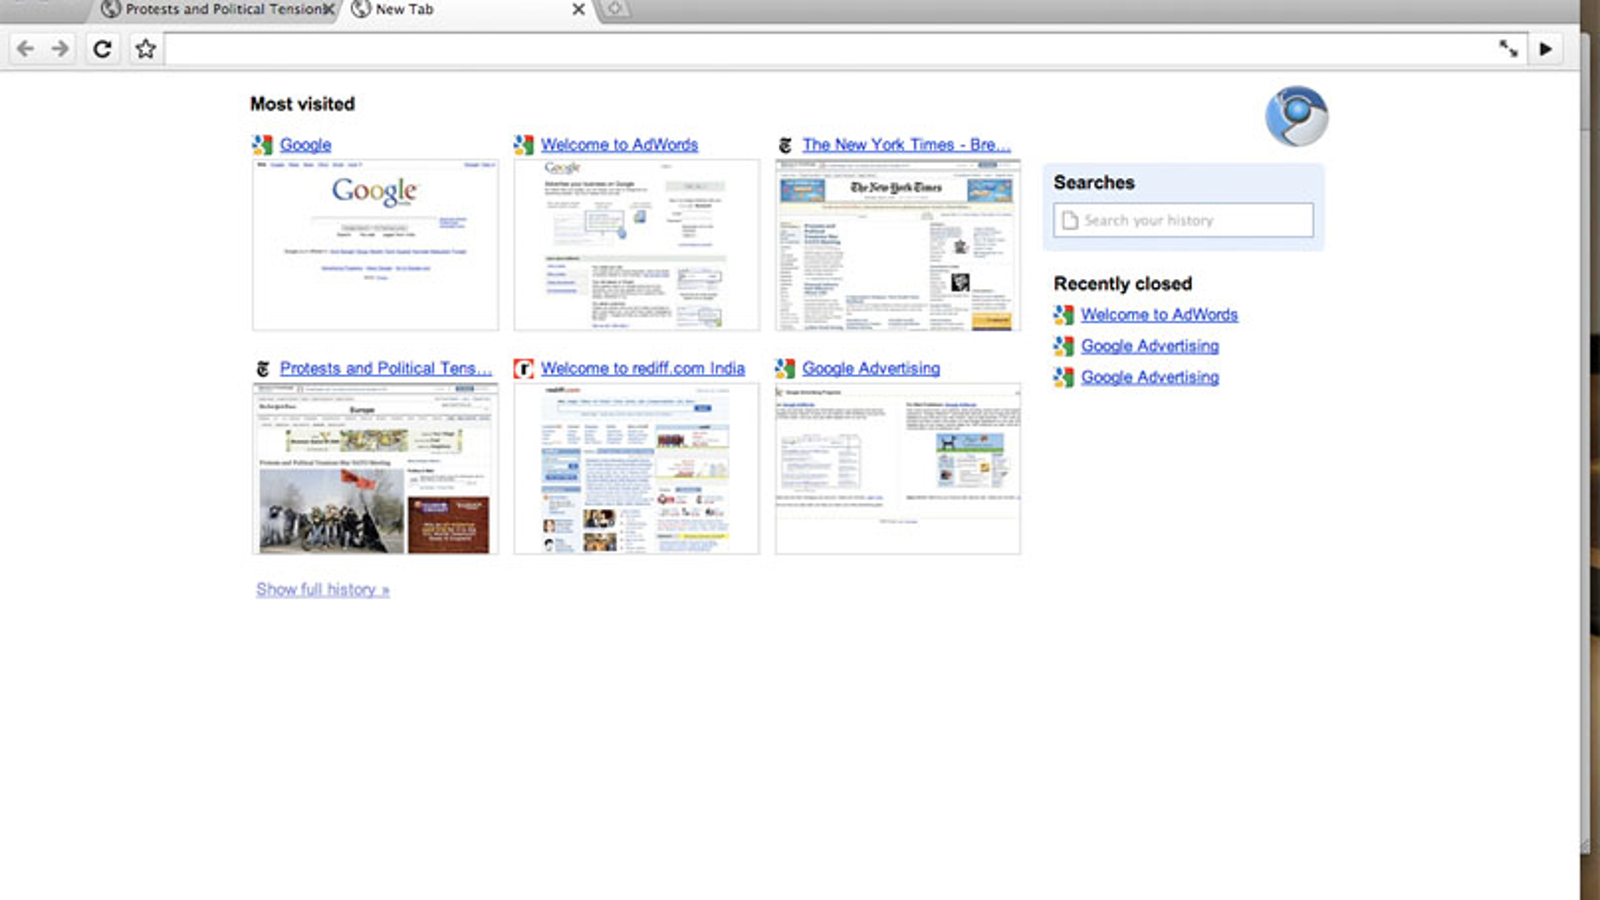Screen dimensions: 1600x900
Task: Open Google Advertising link in Most visited
Action: click(871, 369)
